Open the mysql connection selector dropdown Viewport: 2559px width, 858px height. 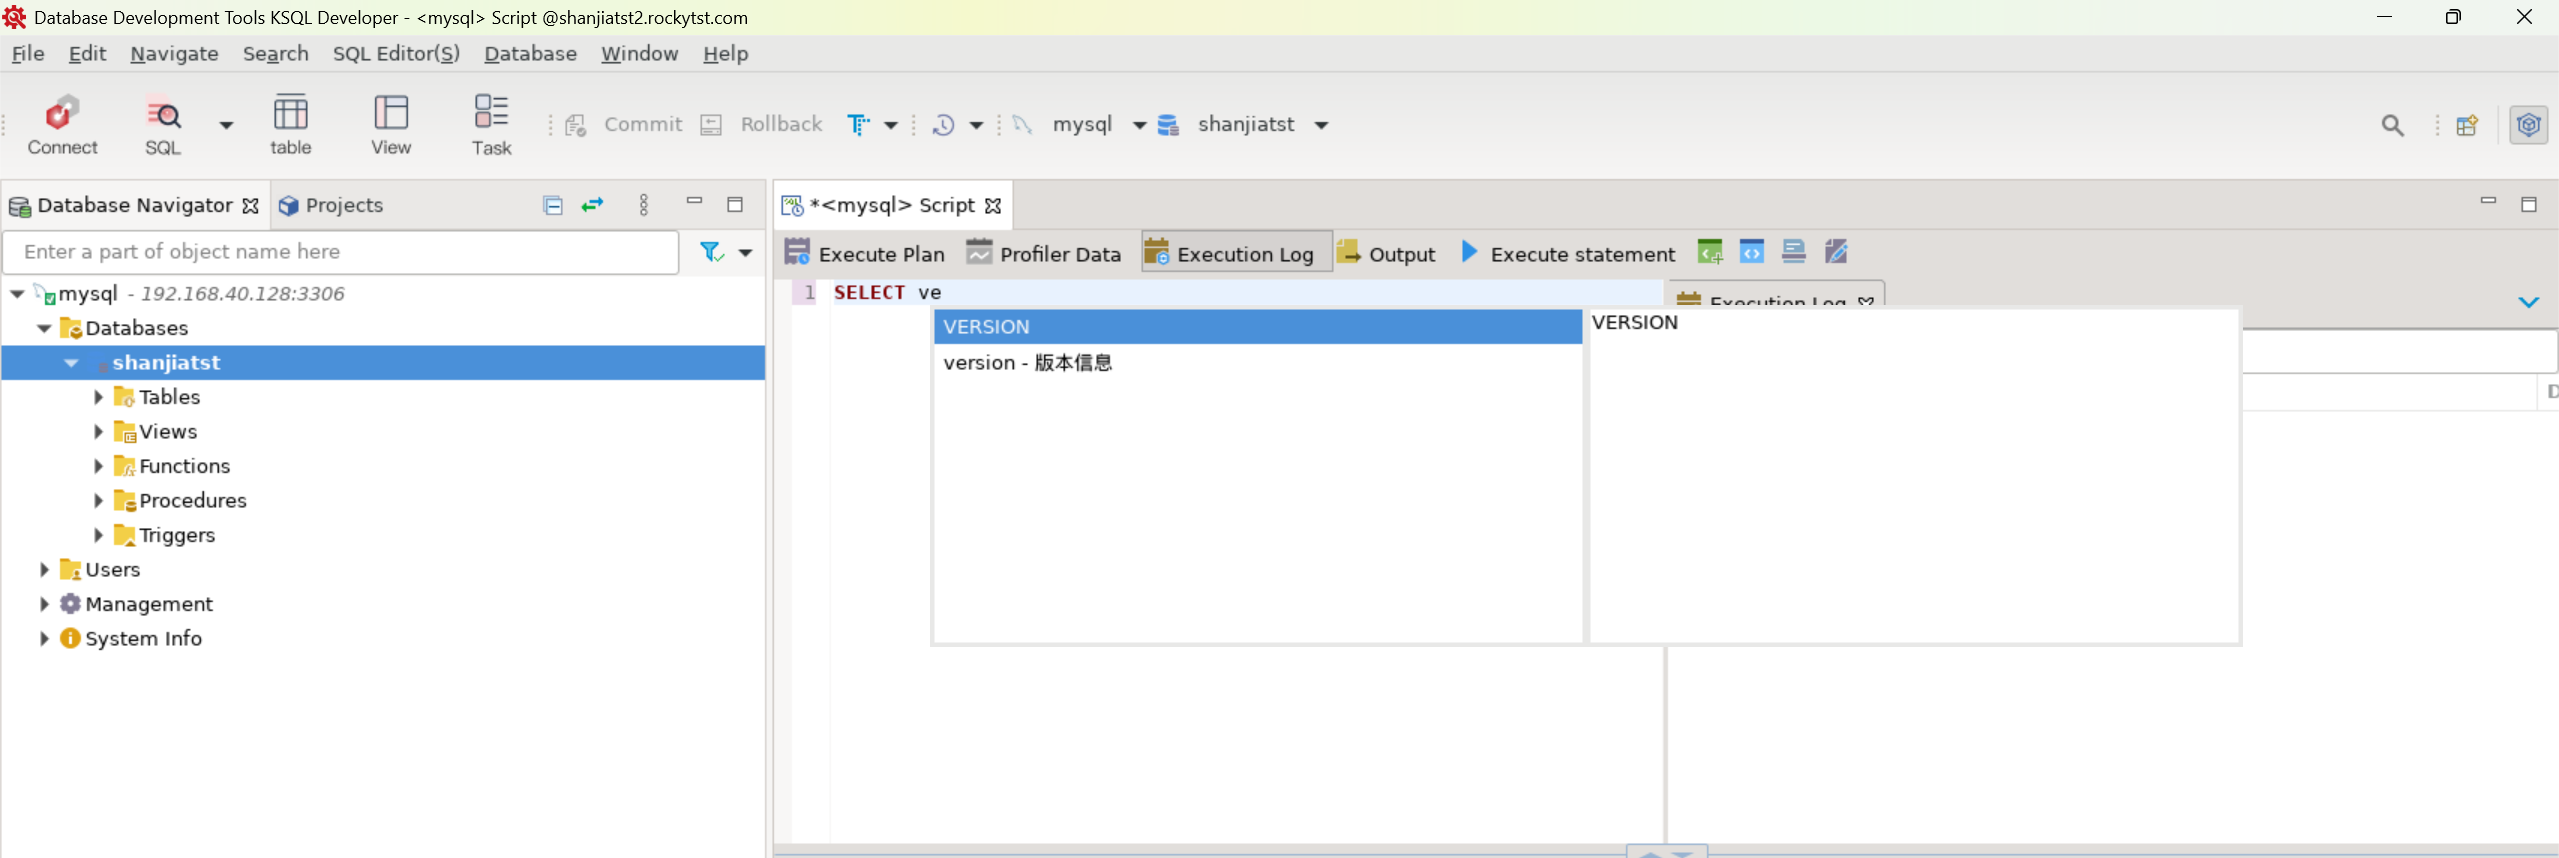[x=1139, y=125]
